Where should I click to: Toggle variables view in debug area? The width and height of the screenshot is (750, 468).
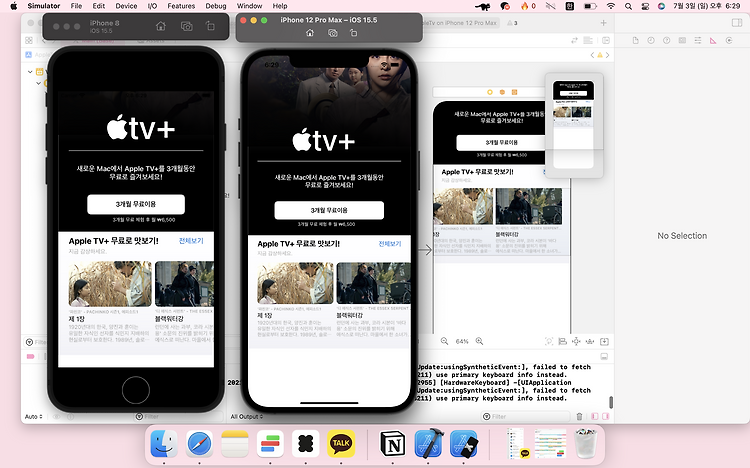(595, 416)
